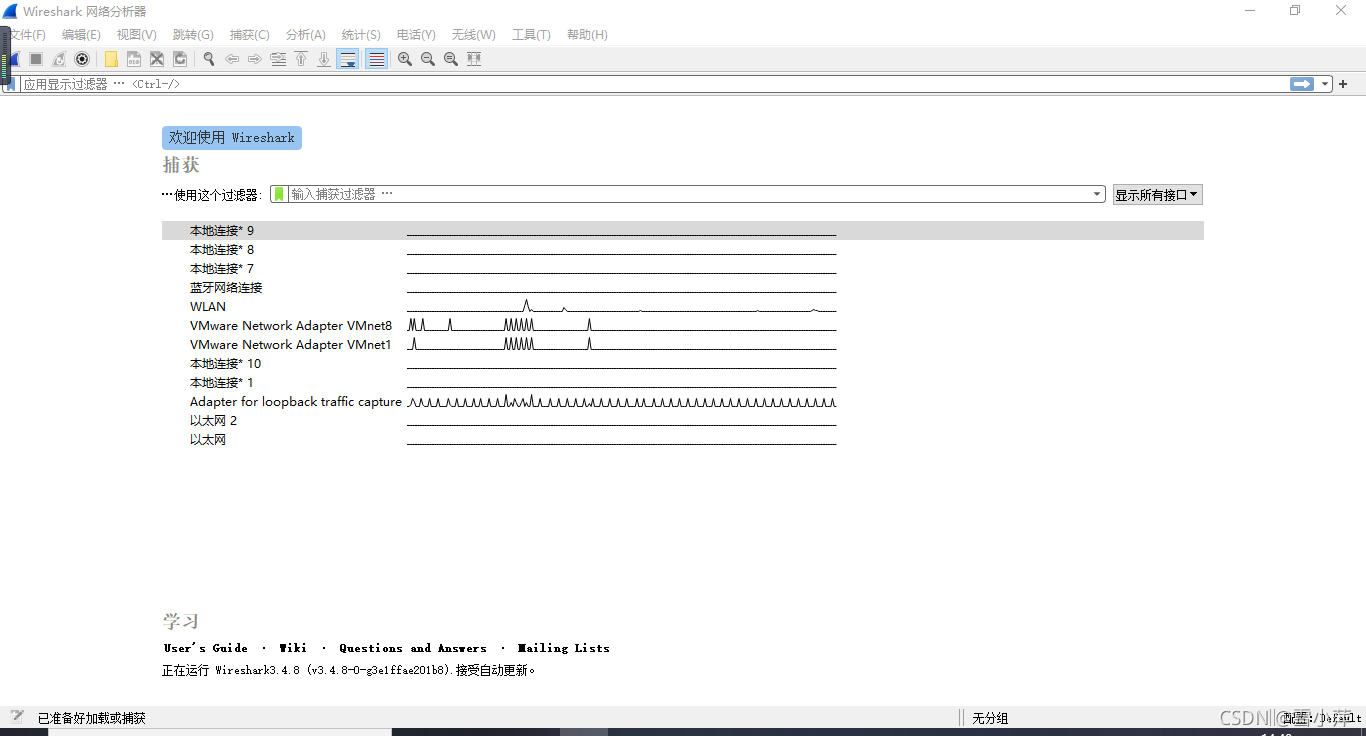Open the Questions and Answers link

[x=413, y=648]
